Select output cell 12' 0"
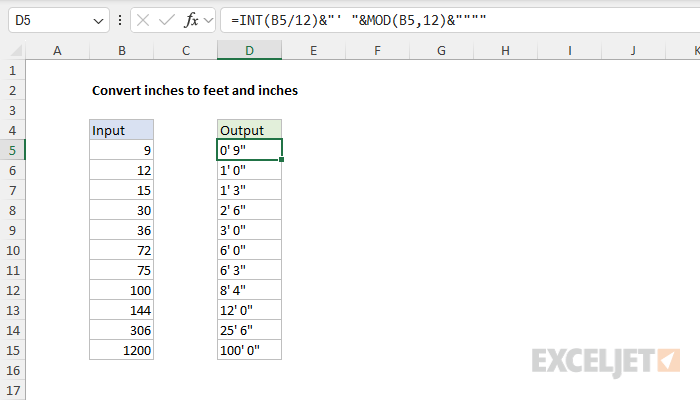The width and height of the screenshot is (700, 400). 249,310
